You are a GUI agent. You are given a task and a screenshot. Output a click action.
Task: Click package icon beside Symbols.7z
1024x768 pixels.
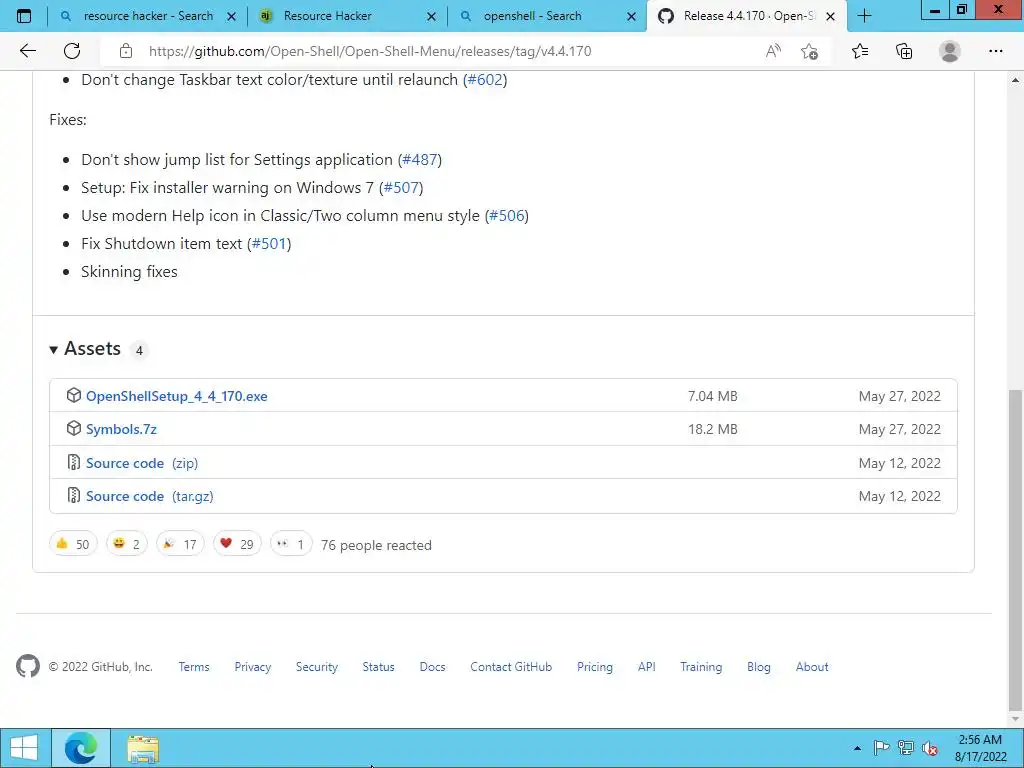click(x=73, y=428)
